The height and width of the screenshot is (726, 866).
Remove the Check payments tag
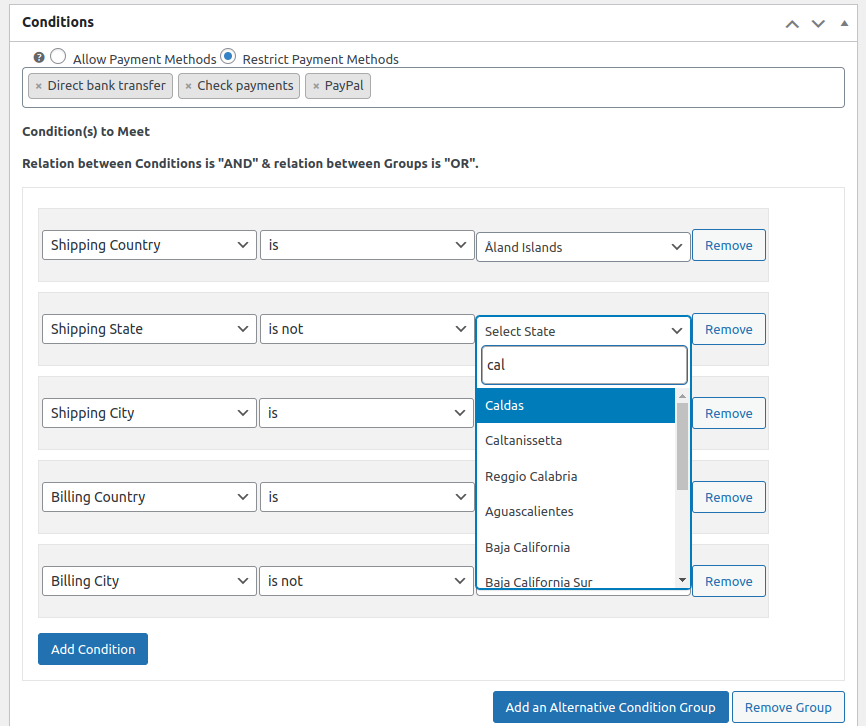(188, 86)
